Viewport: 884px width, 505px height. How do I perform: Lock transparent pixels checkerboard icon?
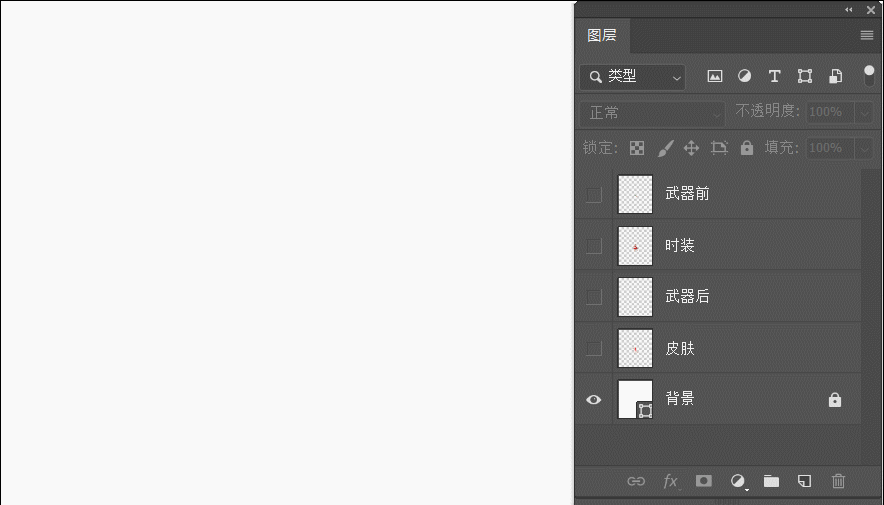tap(637, 148)
